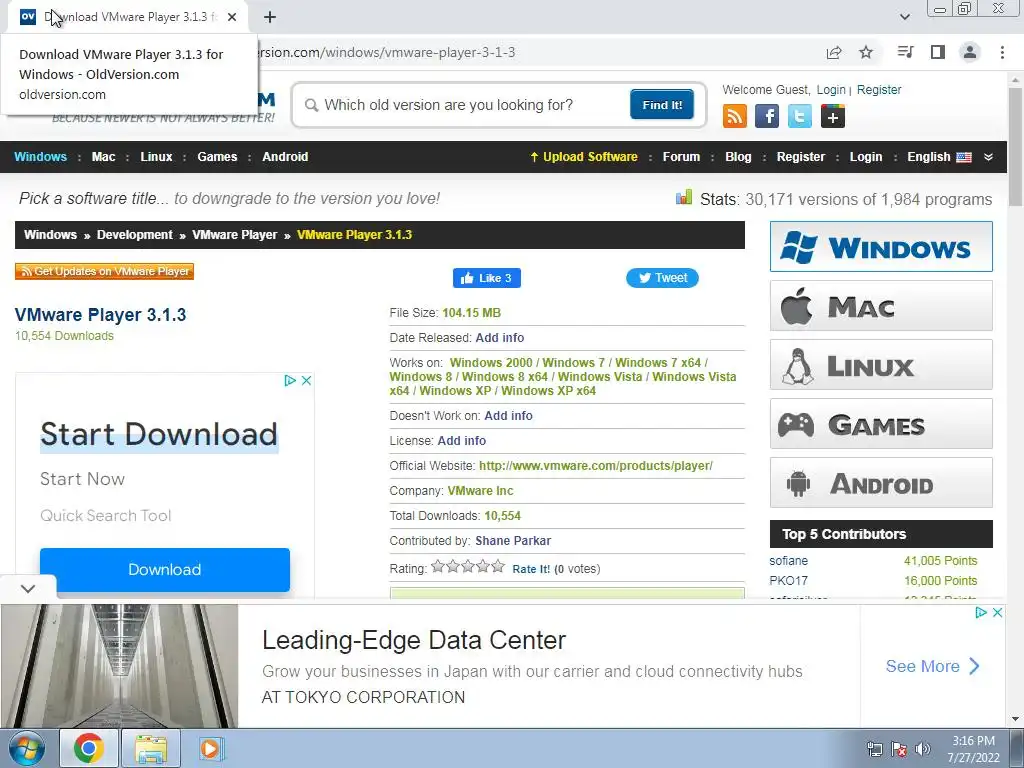Open a new browser tab

270,17
